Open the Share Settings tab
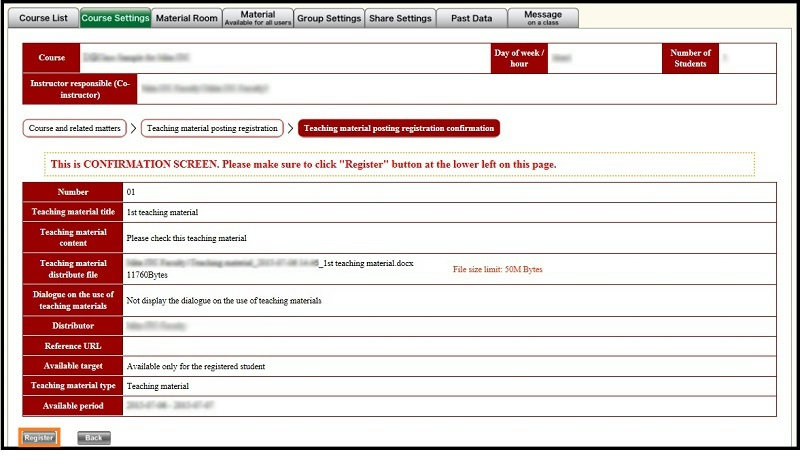Screen dimensions: 800x461 point(400,18)
